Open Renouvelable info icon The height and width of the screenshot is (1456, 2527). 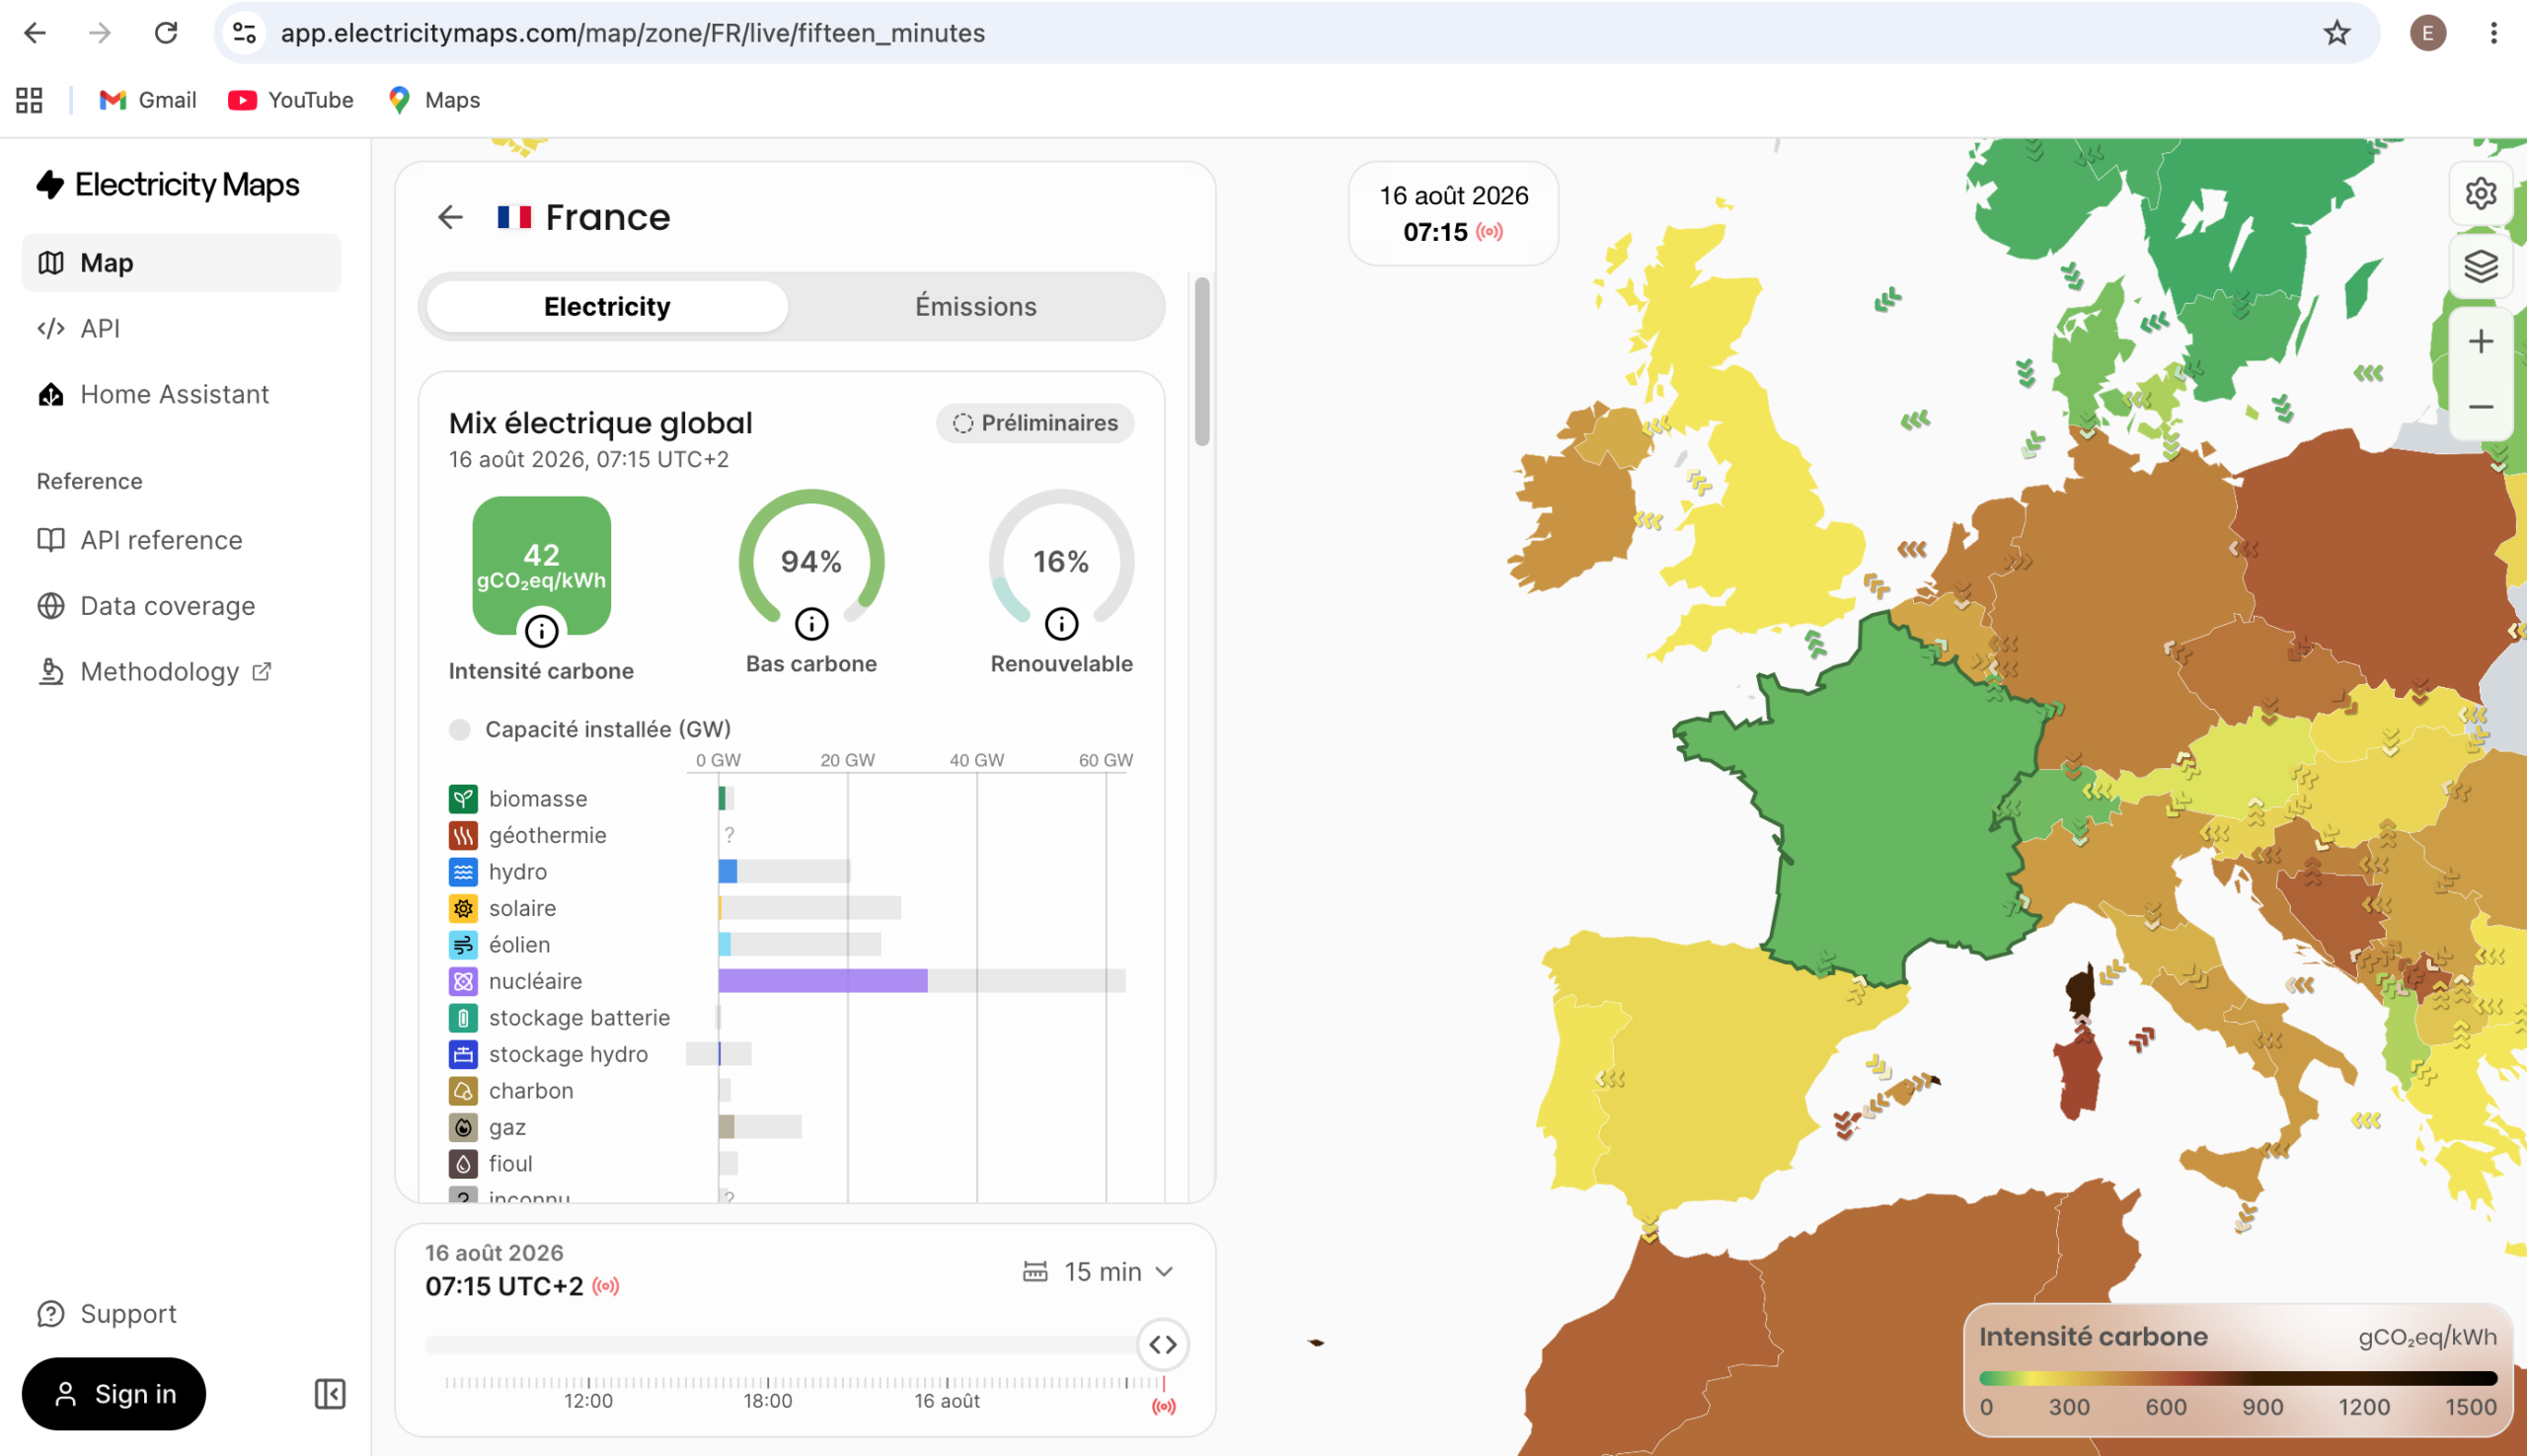(1061, 624)
